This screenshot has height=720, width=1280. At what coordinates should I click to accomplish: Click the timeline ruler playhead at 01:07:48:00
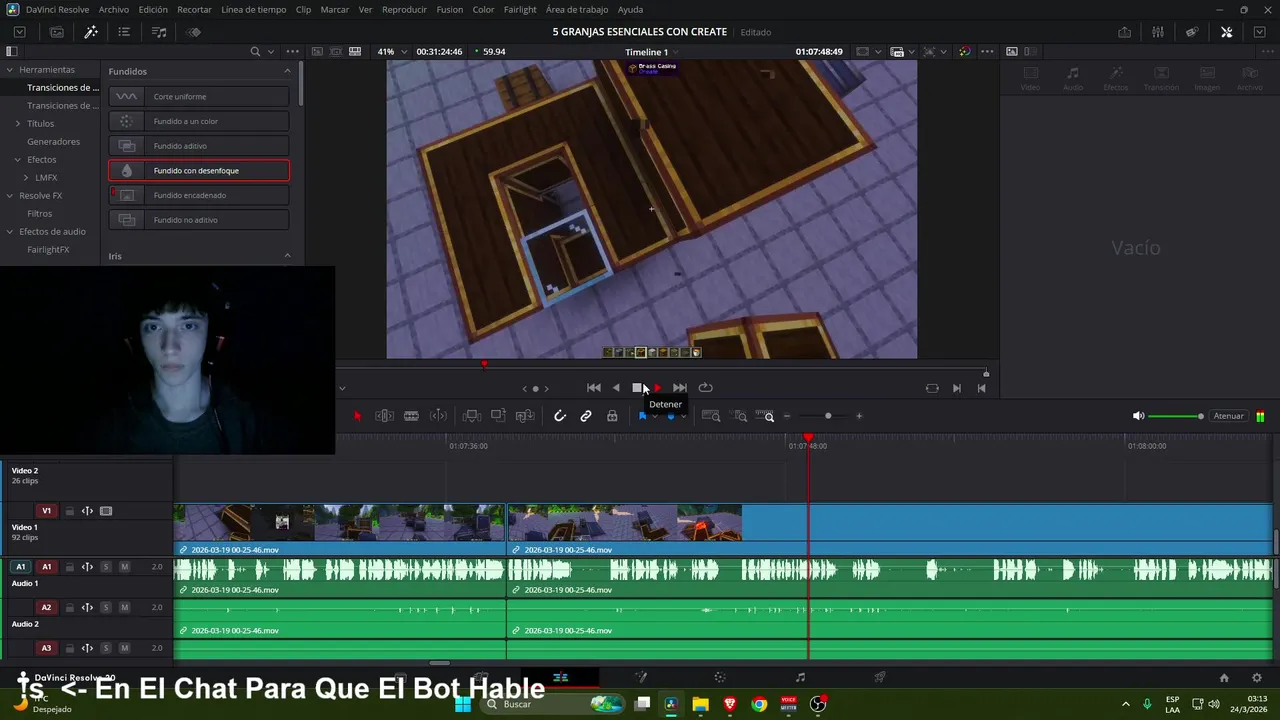808,439
